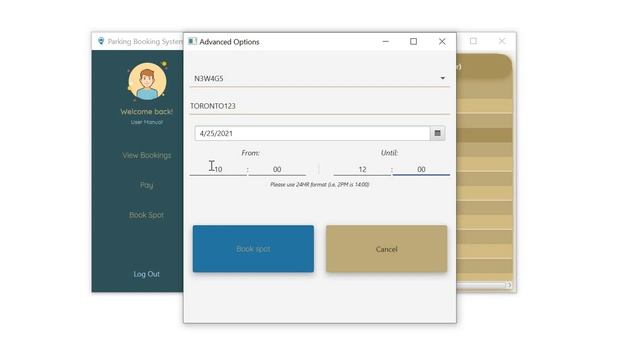The height and width of the screenshot is (360, 640).
Task: Click the Advanced Options window title icon
Action: point(192,41)
